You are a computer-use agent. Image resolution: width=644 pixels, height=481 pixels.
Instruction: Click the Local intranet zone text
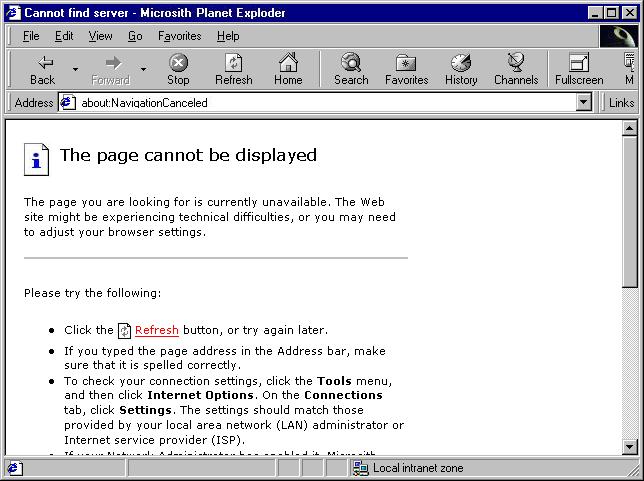click(x=418, y=468)
